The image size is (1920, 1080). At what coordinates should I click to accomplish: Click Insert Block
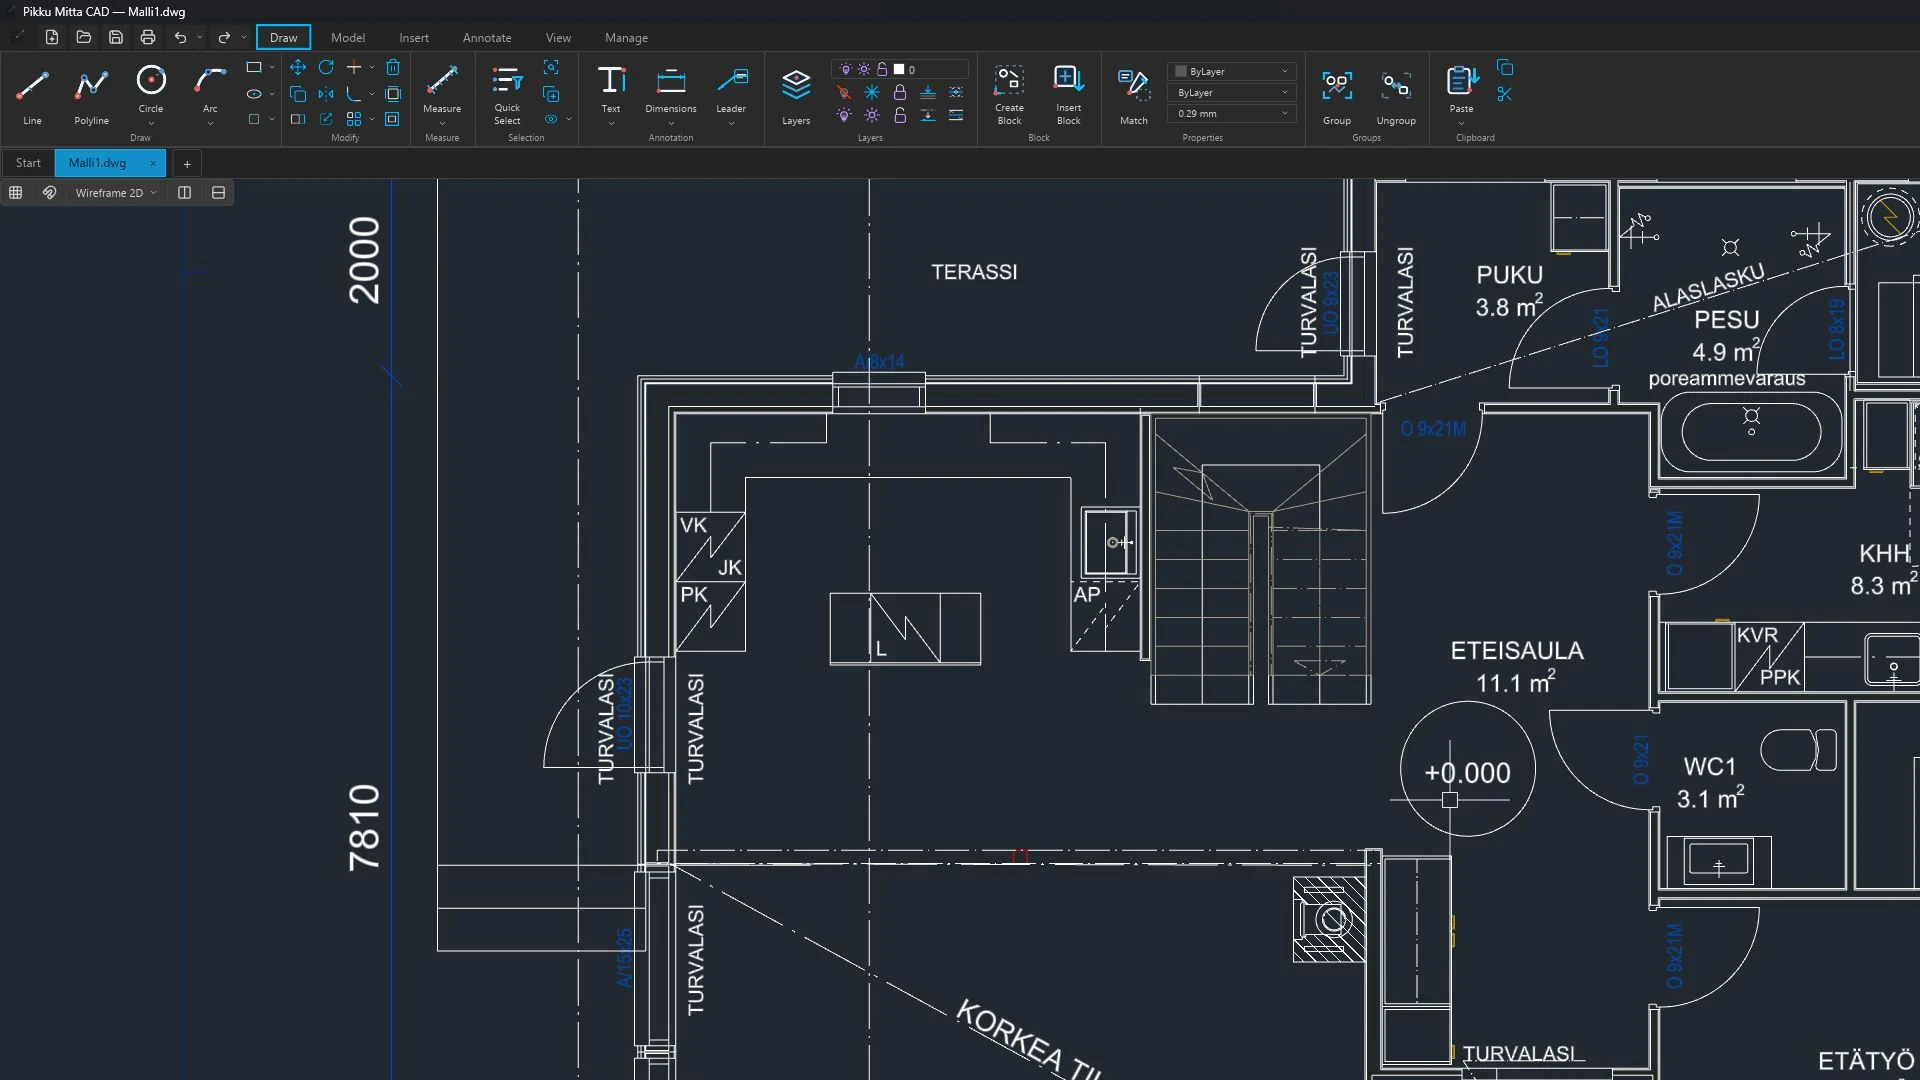[x=1069, y=95]
